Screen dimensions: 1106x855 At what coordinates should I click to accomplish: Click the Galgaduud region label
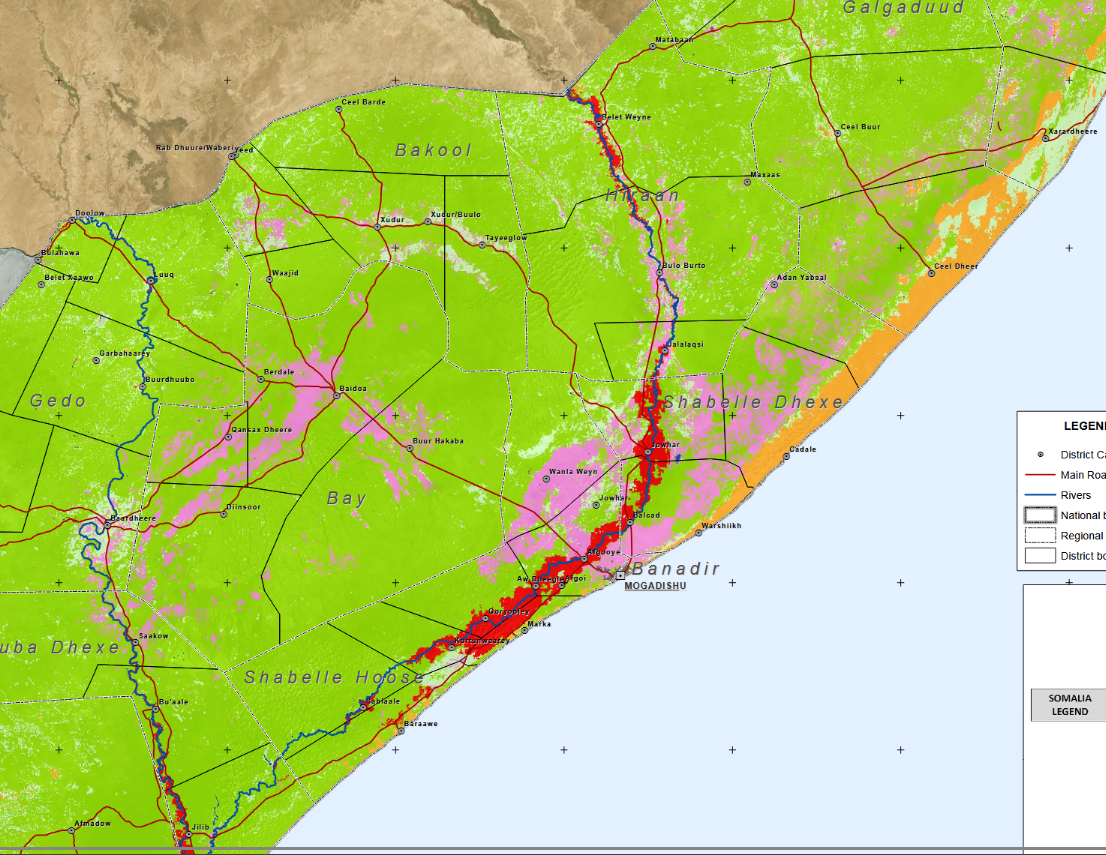tap(903, 8)
